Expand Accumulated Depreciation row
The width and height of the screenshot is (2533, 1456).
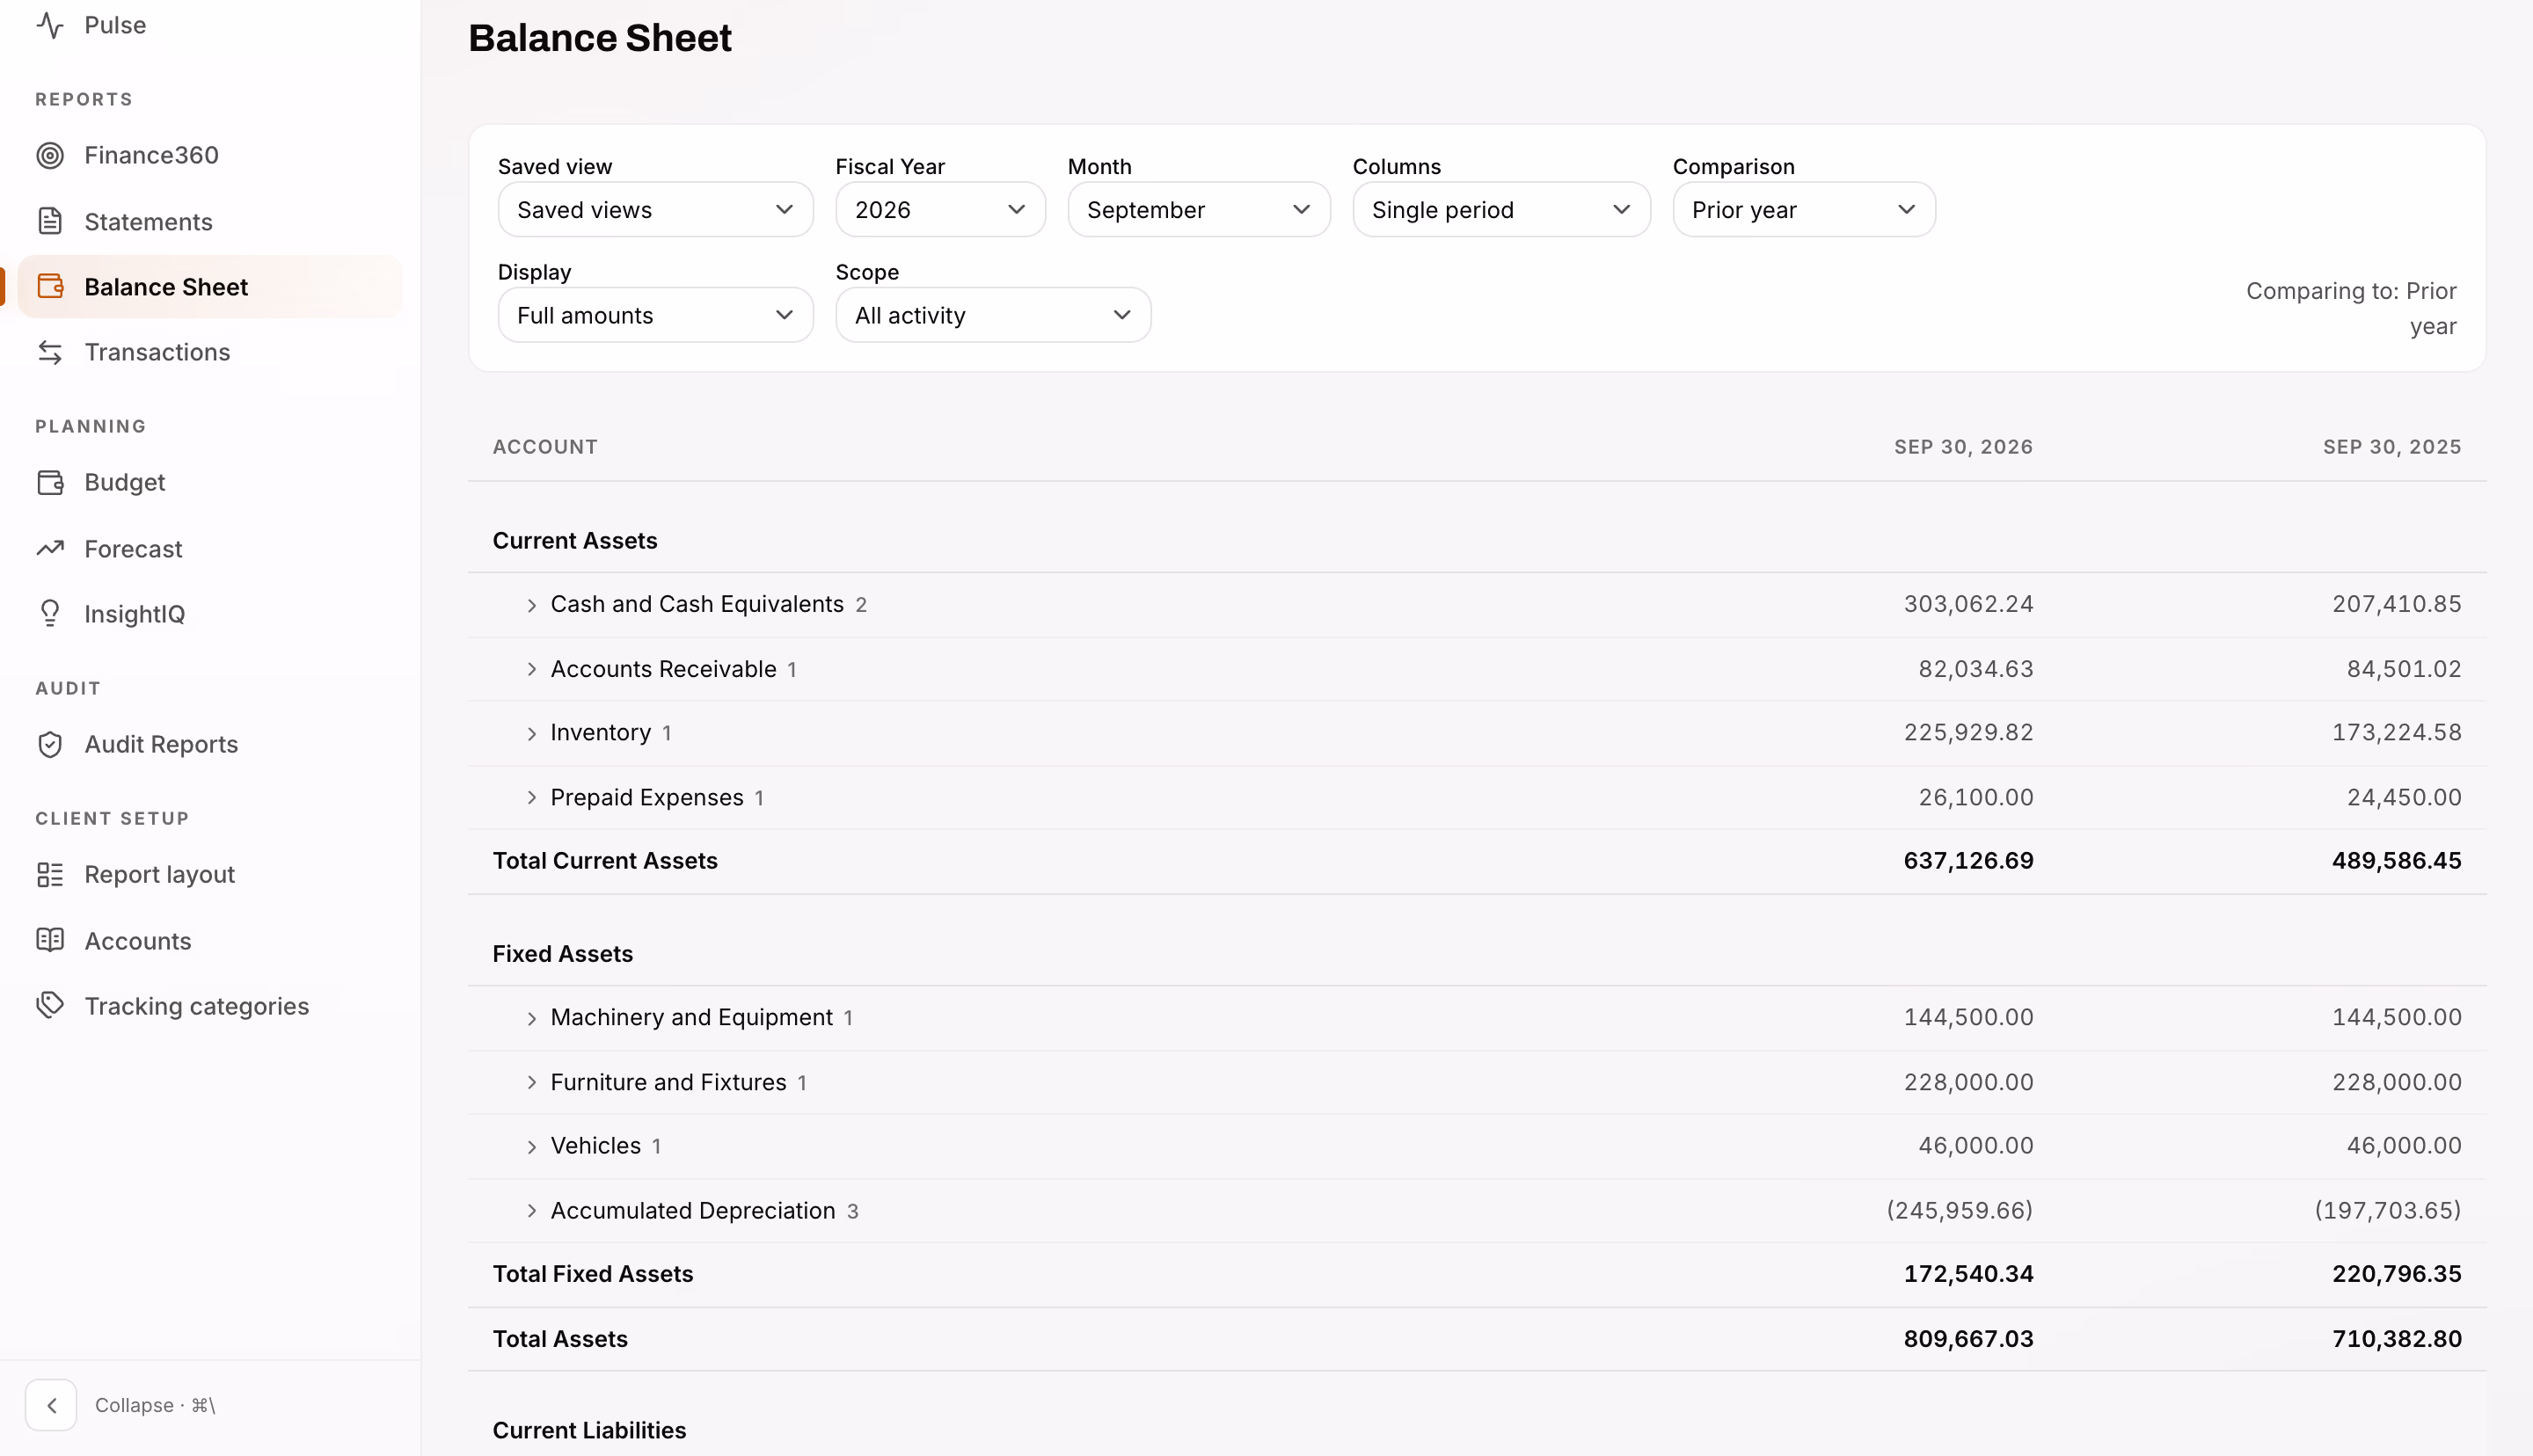pyautogui.click(x=532, y=1211)
